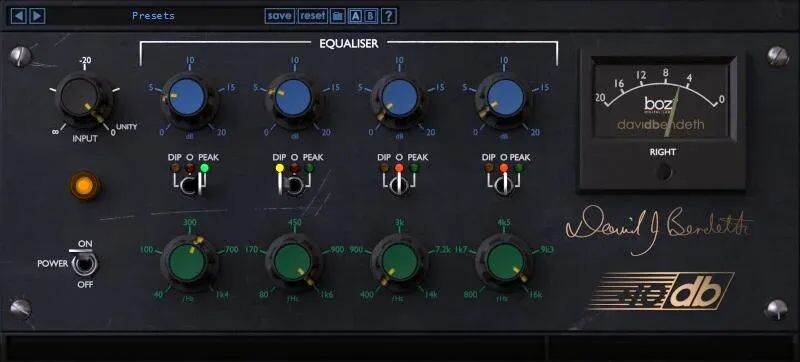Click the VU meter RIGHT selector button
The image size is (800, 362).
pyautogui.click(x=663, y=172)
